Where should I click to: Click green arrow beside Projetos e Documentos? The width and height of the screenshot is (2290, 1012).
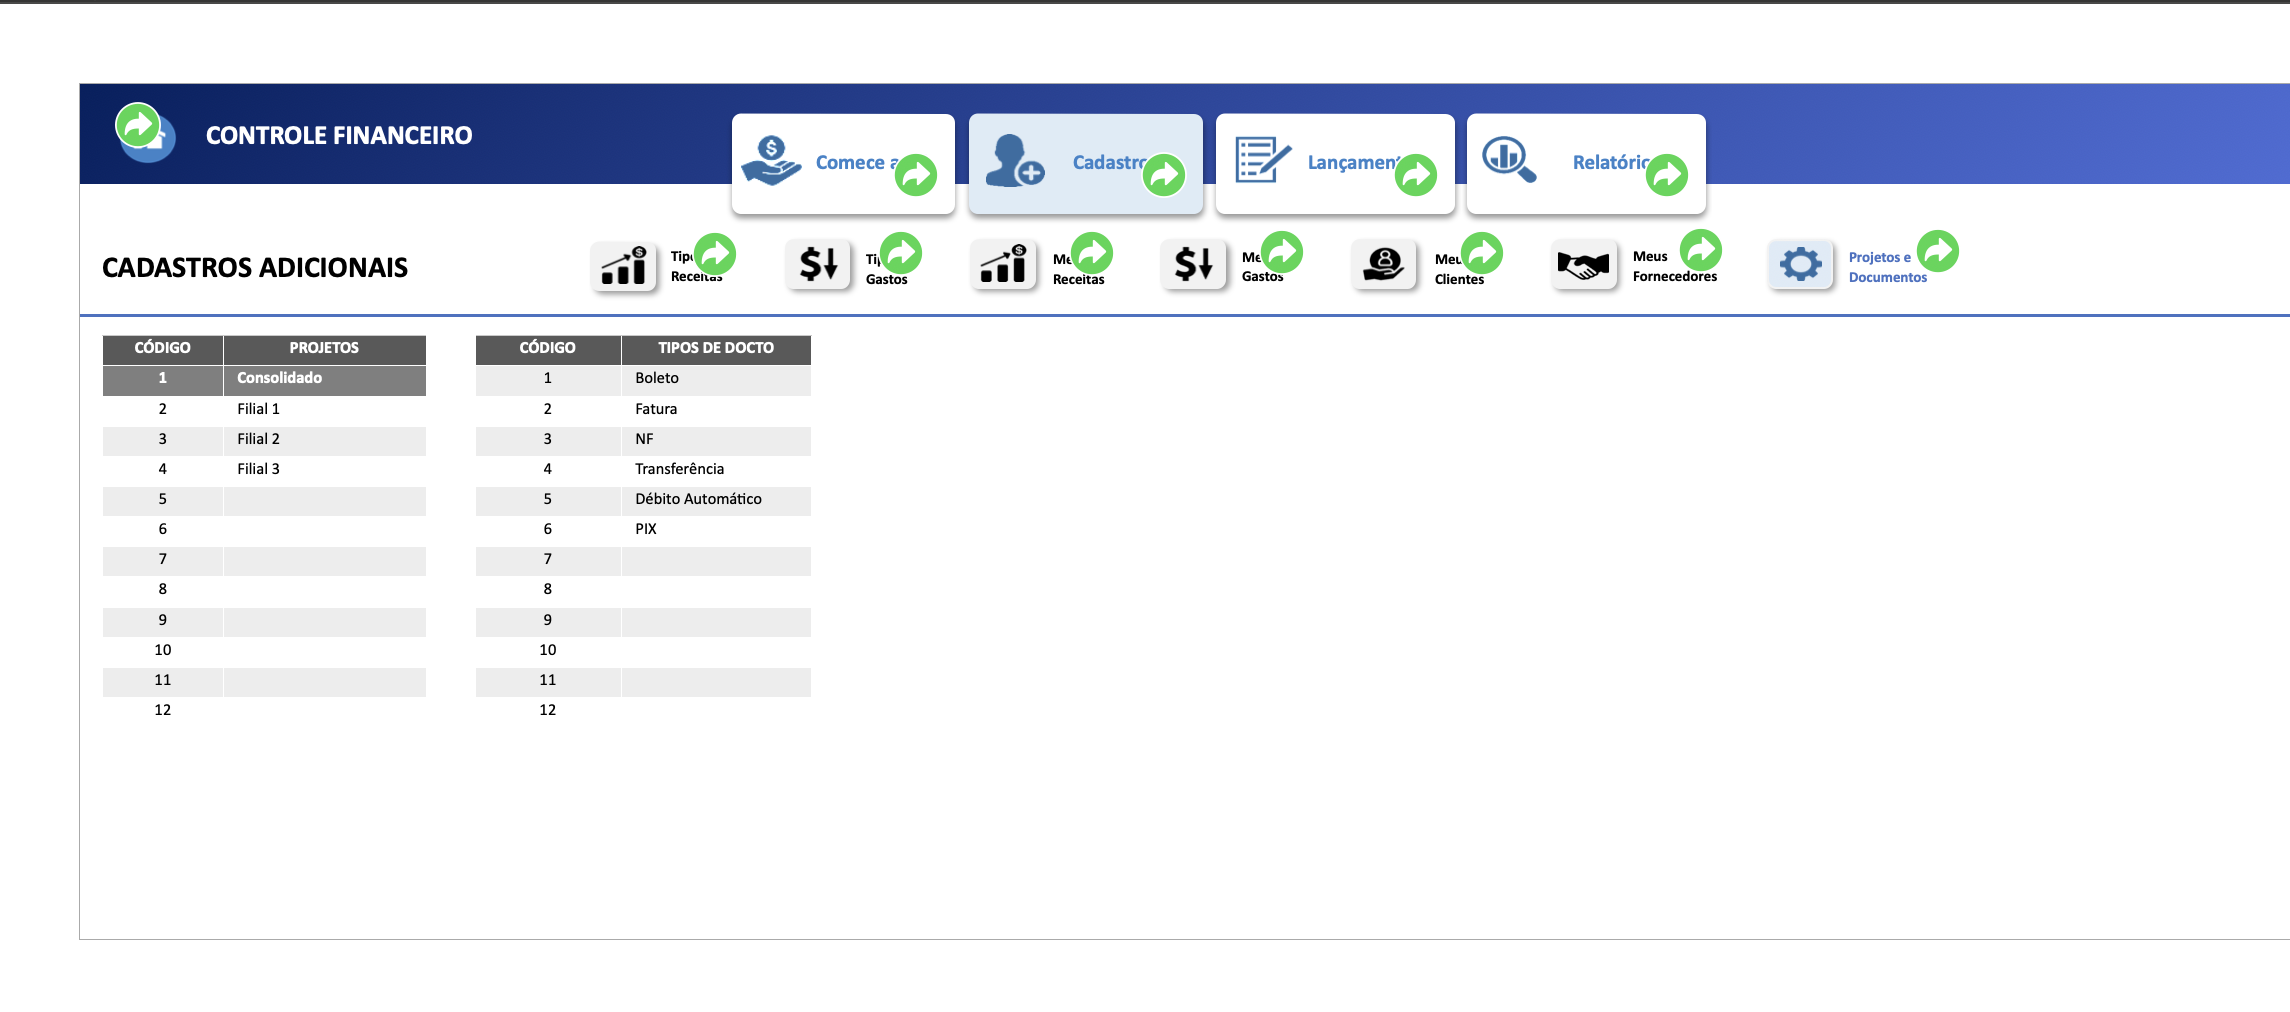(x=1938, y=251)
